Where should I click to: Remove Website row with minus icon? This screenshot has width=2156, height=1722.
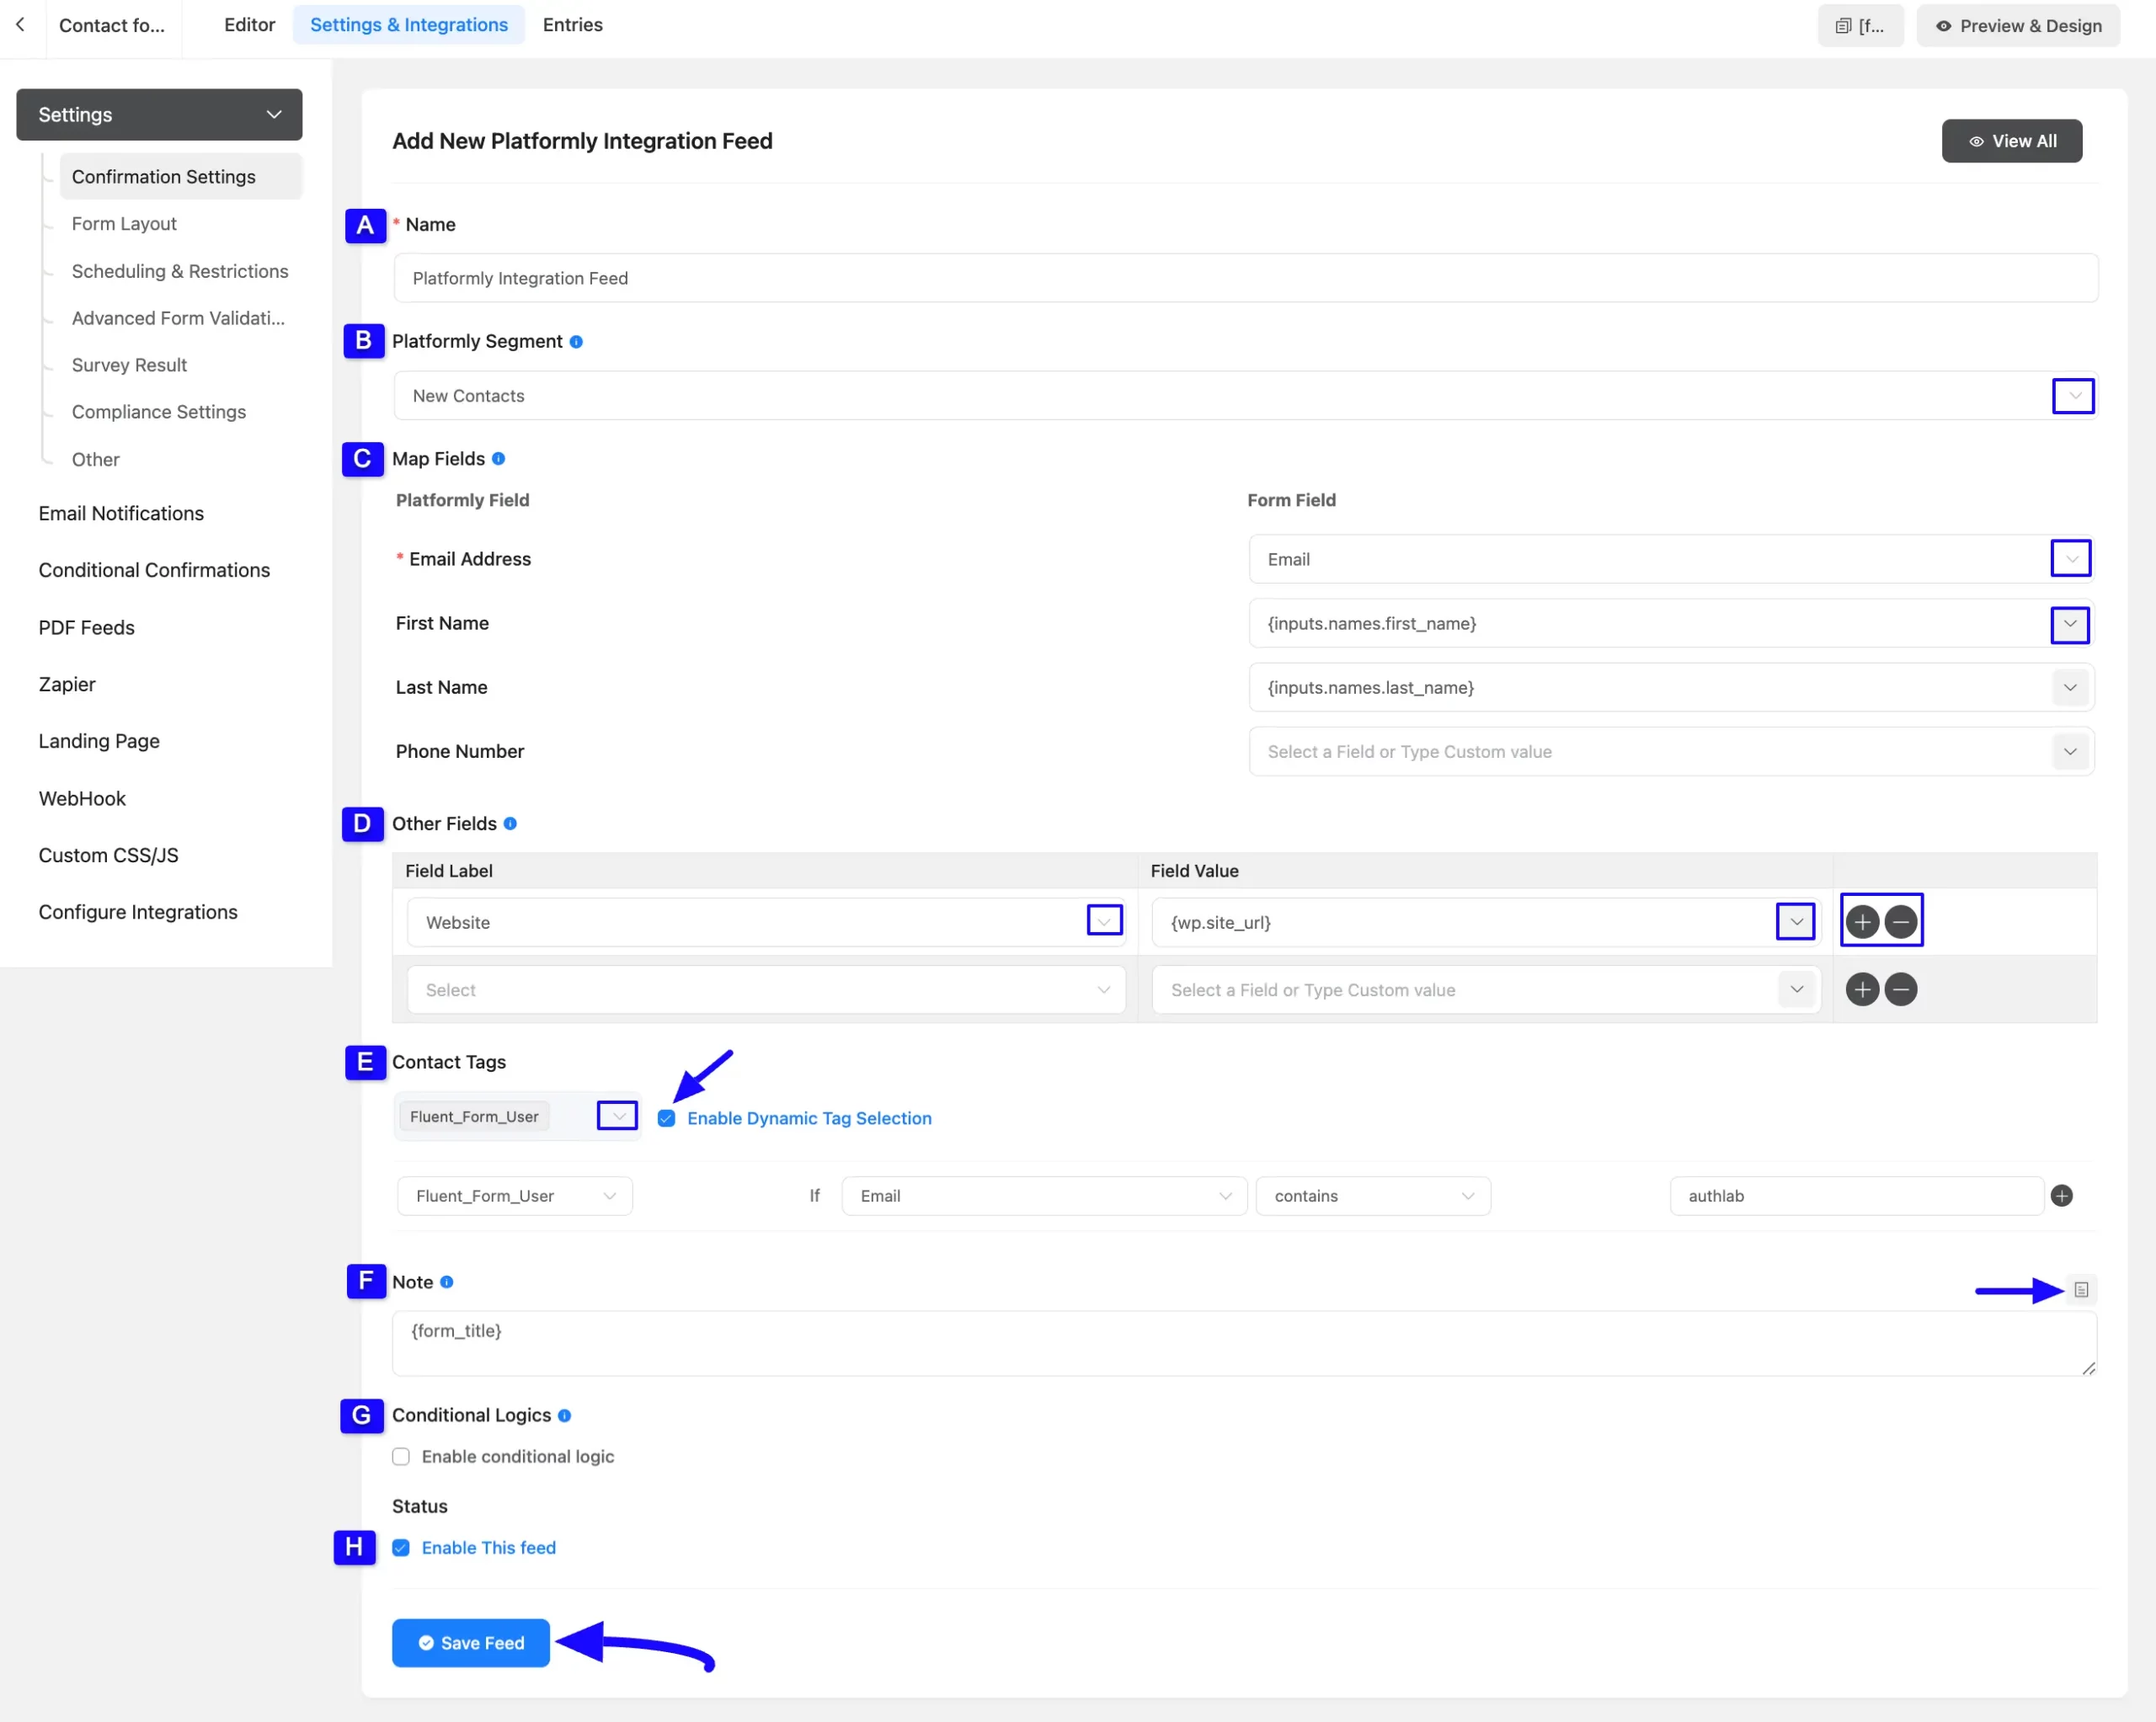click(x=1901, y=921)
